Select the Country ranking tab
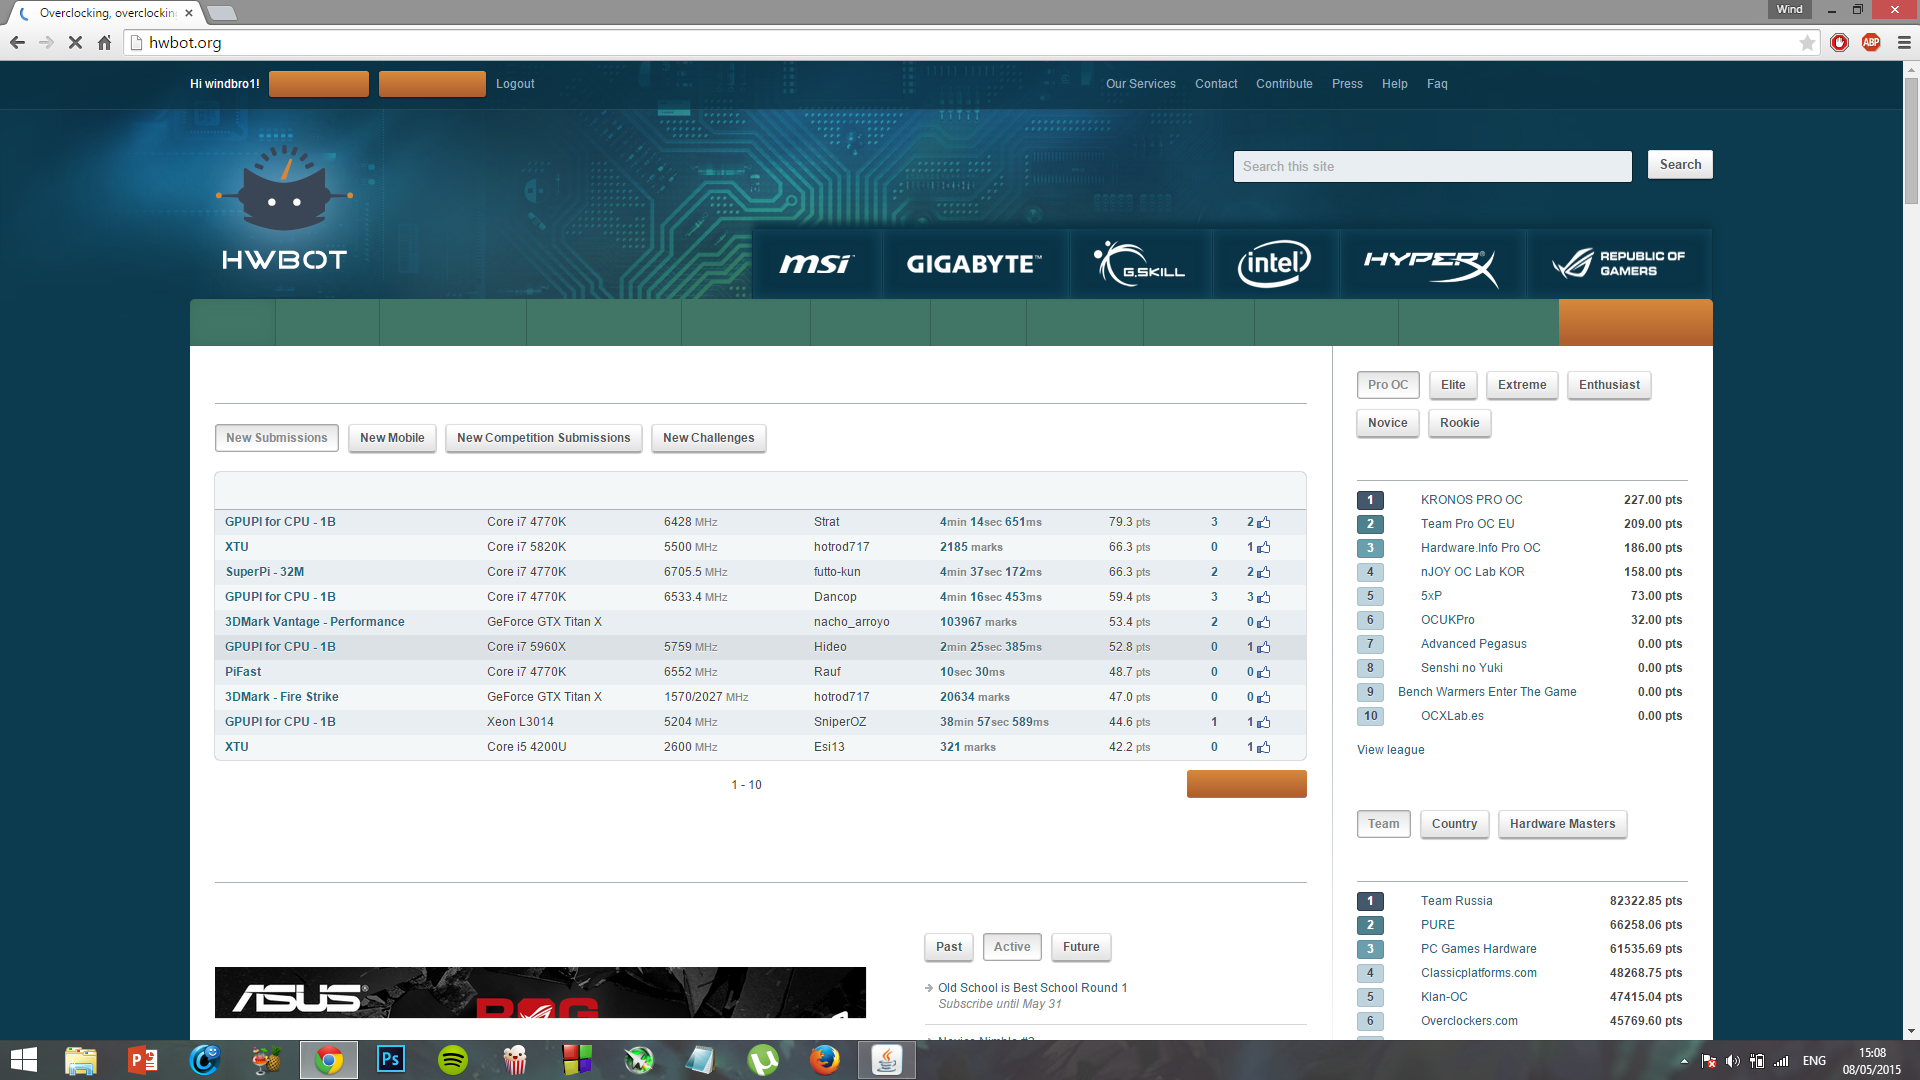This screenshot has height=1080, width=1920. pyautogui.click(x=1454, y=824)
